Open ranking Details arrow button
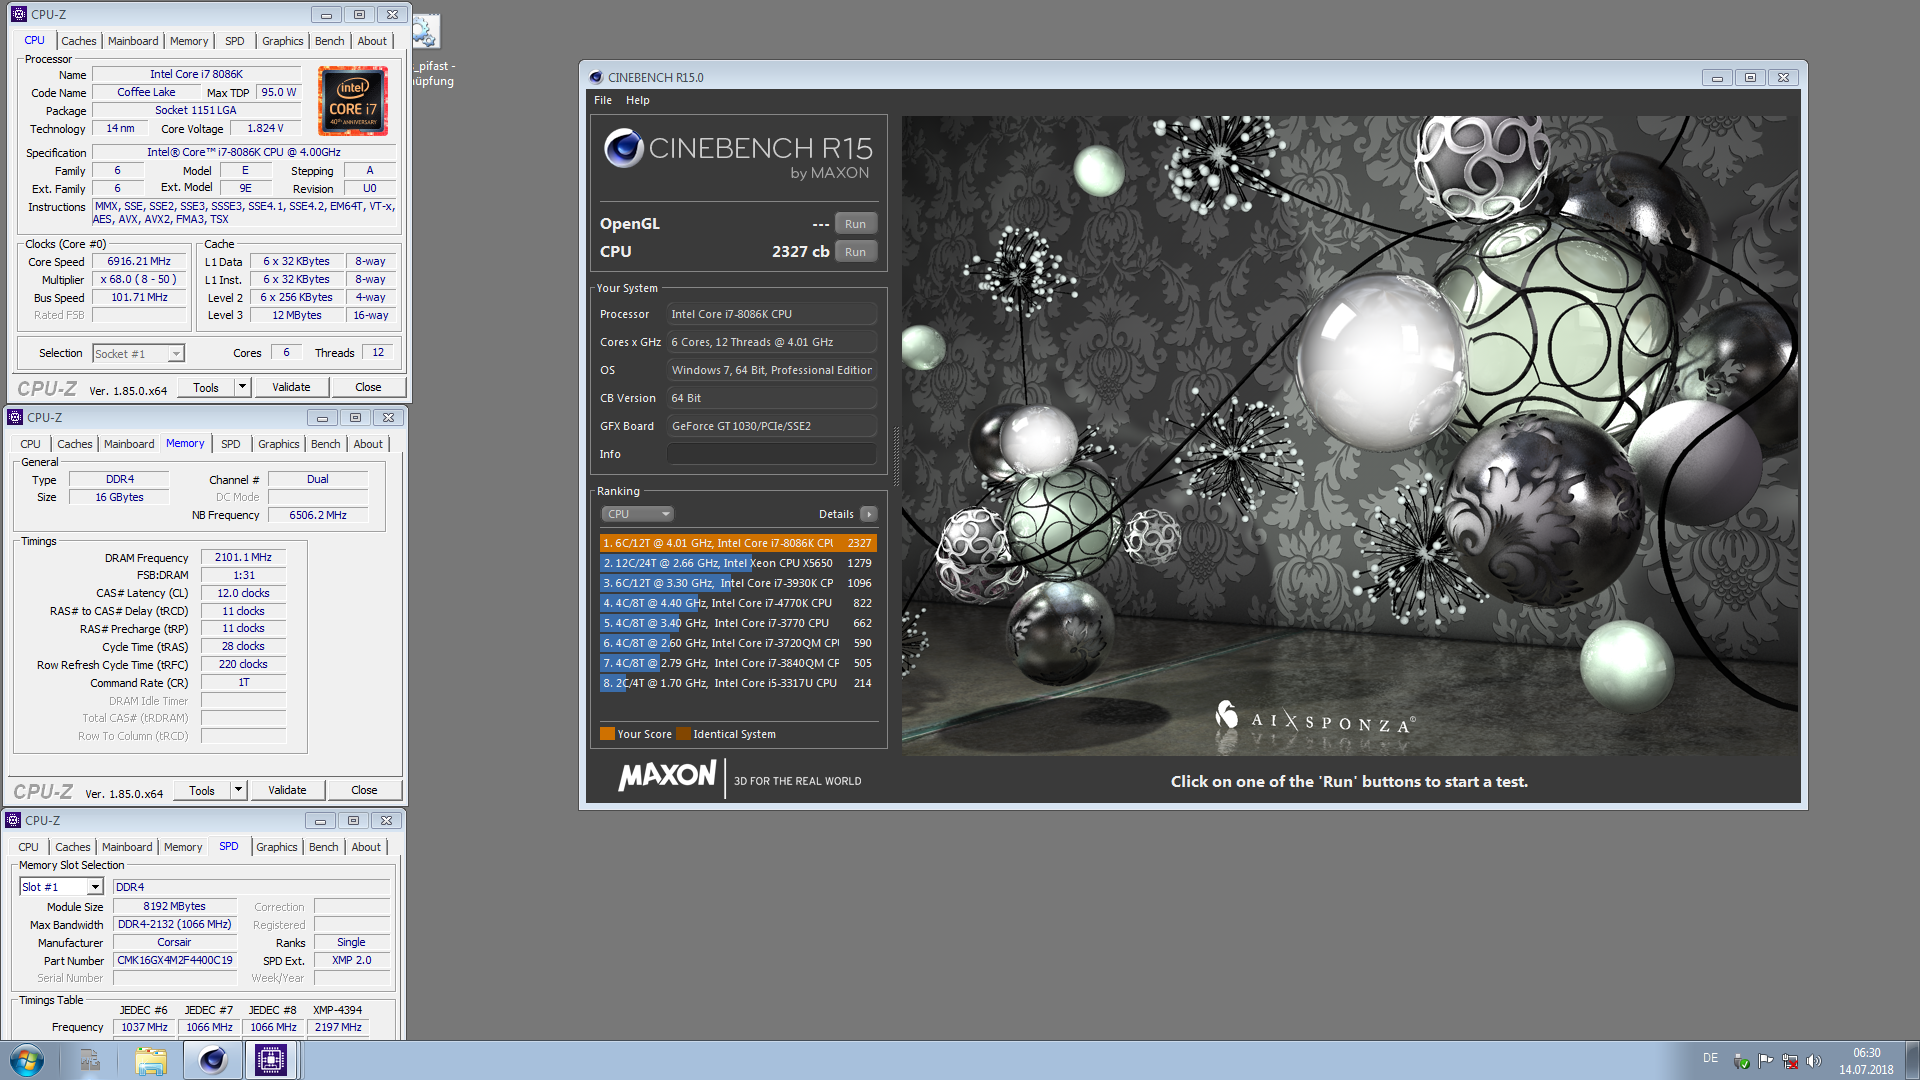The width and height of the screenshot is (1920, 1080). click(869, 514)
